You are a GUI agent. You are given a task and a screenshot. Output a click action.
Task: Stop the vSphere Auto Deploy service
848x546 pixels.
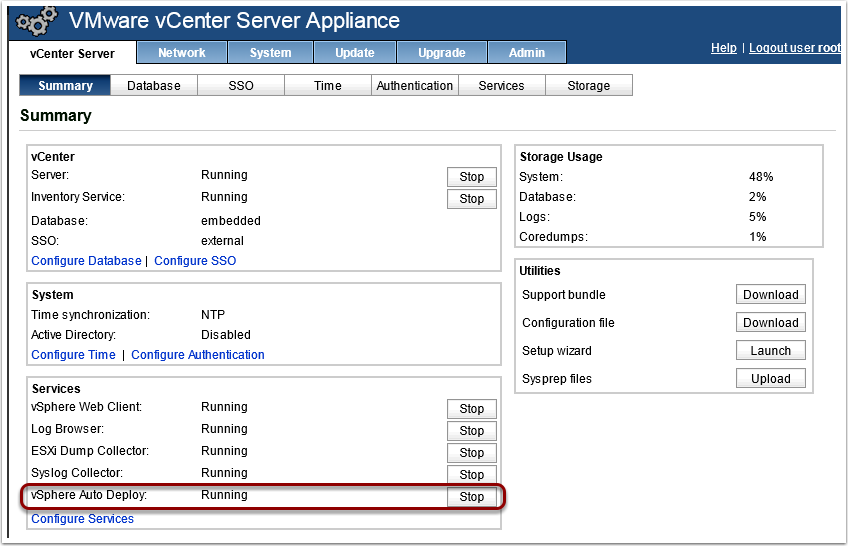472,497
